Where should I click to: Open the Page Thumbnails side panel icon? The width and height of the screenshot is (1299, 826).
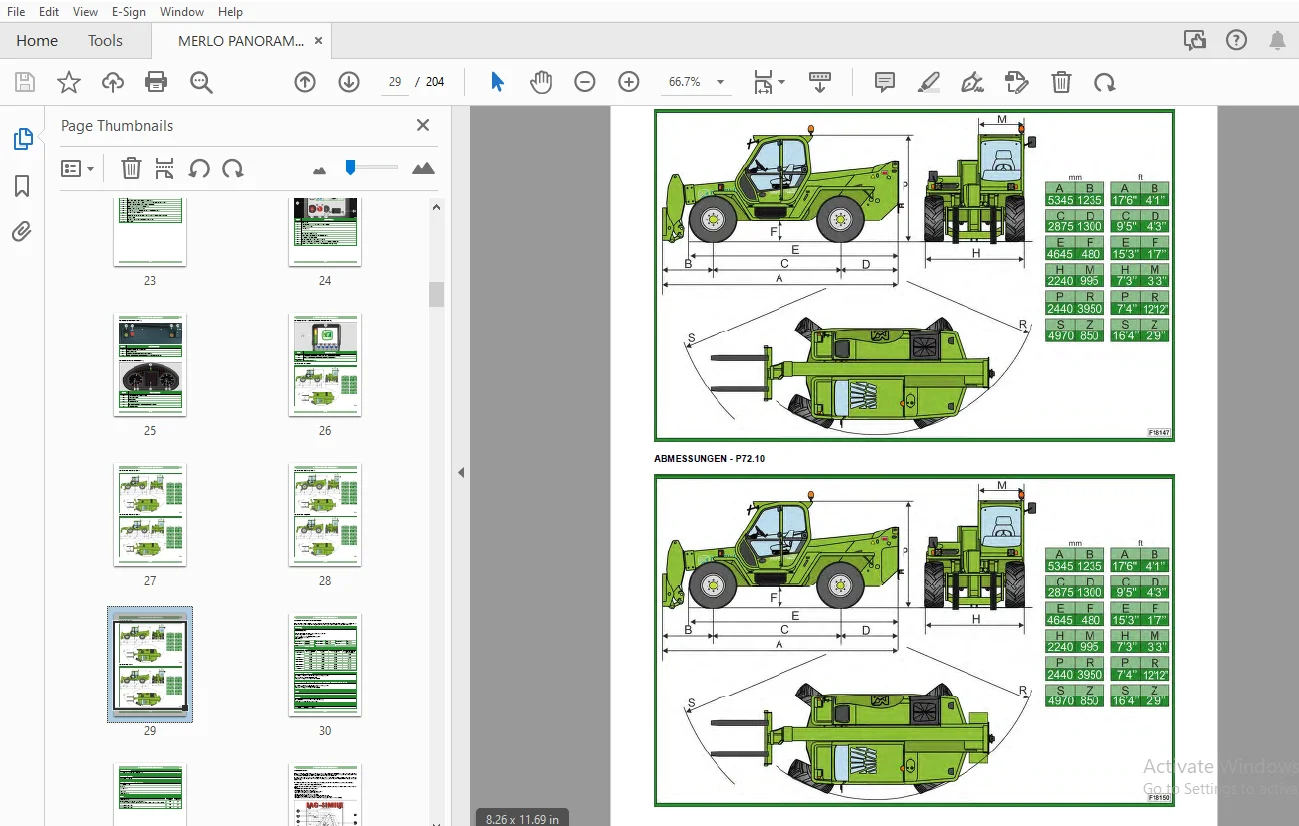(23, 139)
